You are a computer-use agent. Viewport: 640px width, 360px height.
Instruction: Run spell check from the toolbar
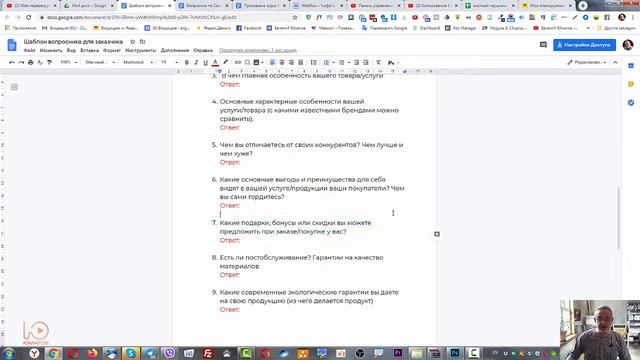pos(40,62)
